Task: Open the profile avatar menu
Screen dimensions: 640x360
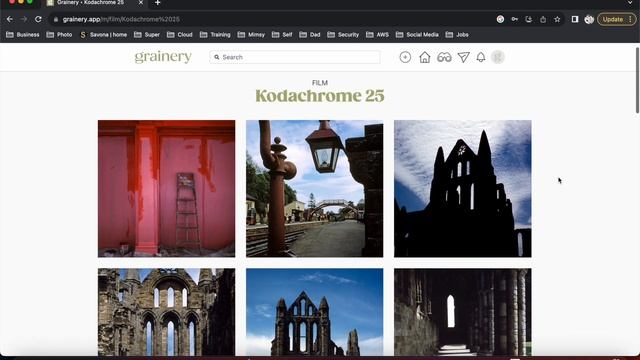Action: coord(498,57)
